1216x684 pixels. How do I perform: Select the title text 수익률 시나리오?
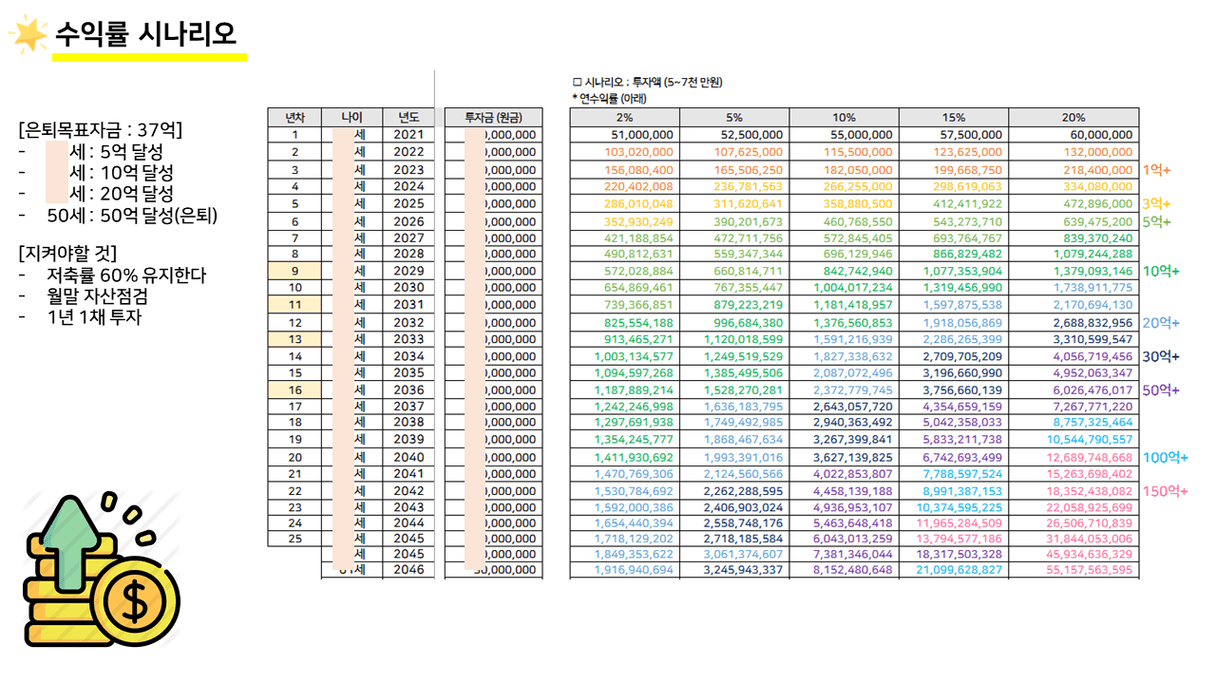(x=146, y=35)
